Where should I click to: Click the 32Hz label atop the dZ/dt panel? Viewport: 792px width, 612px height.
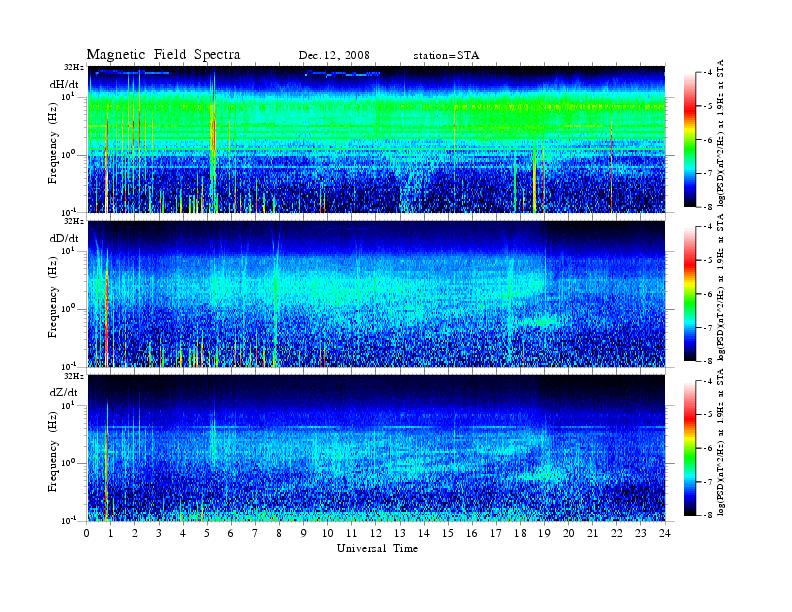[74, 376]
